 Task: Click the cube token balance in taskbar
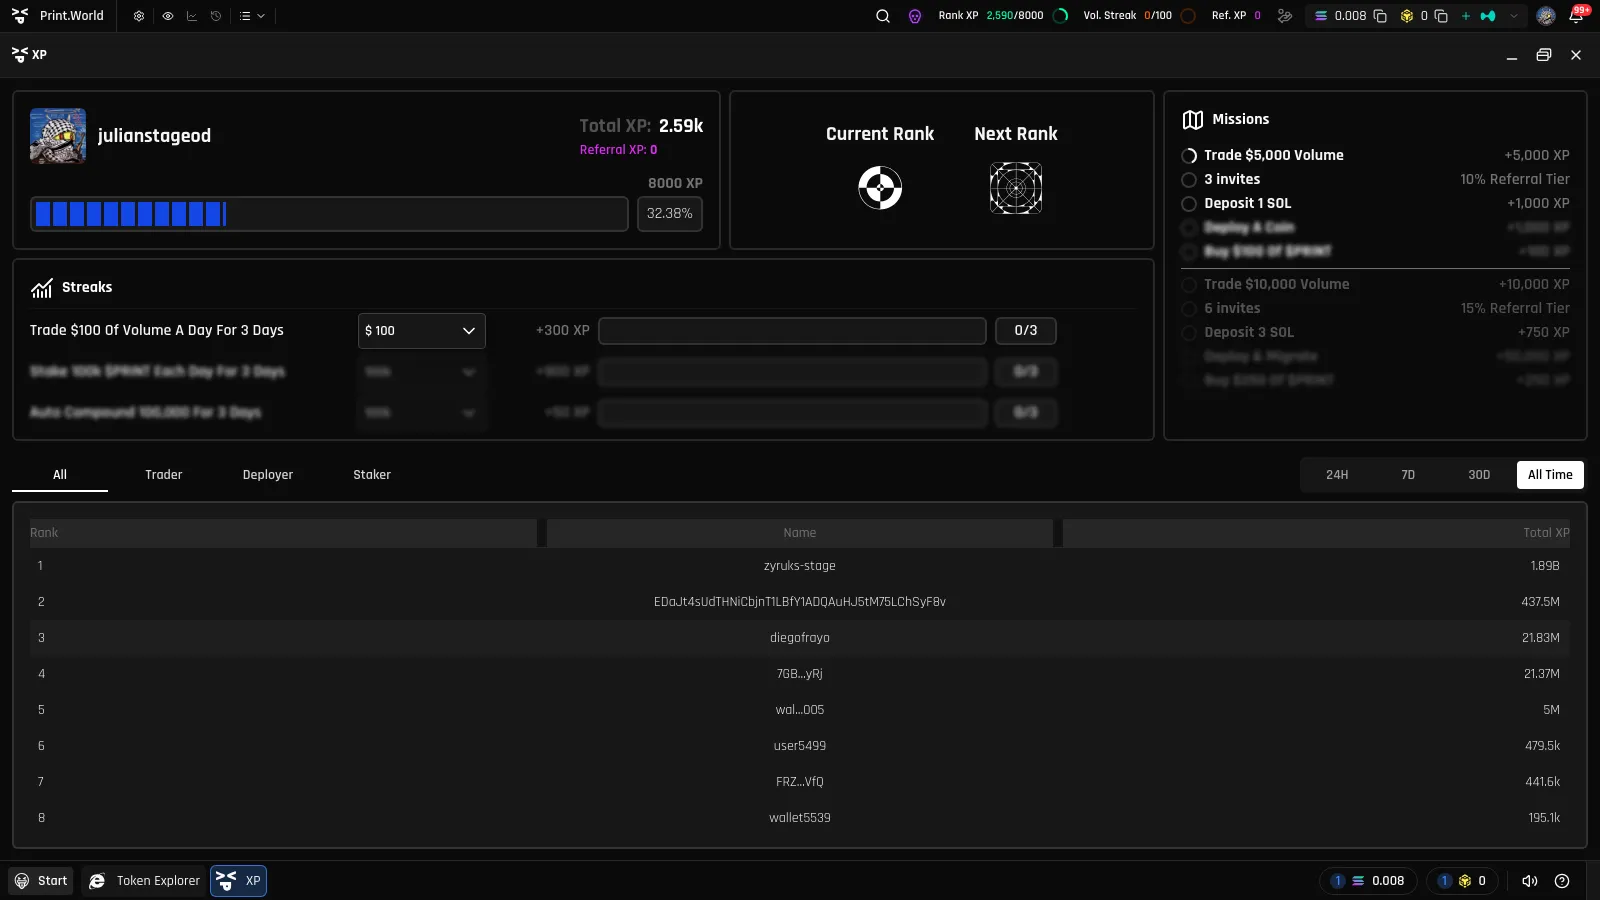1462,881
